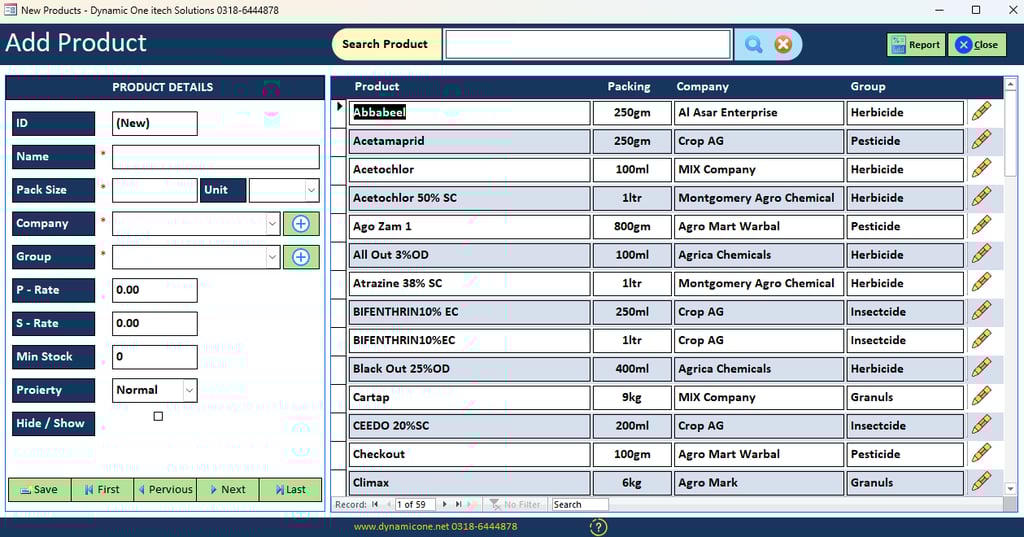The height and width of the screenshot is (537, 1024).
Task: Click pencil icon for Acetochlor 50% SC
Action: pyautogui.click(x=982, y=197)
